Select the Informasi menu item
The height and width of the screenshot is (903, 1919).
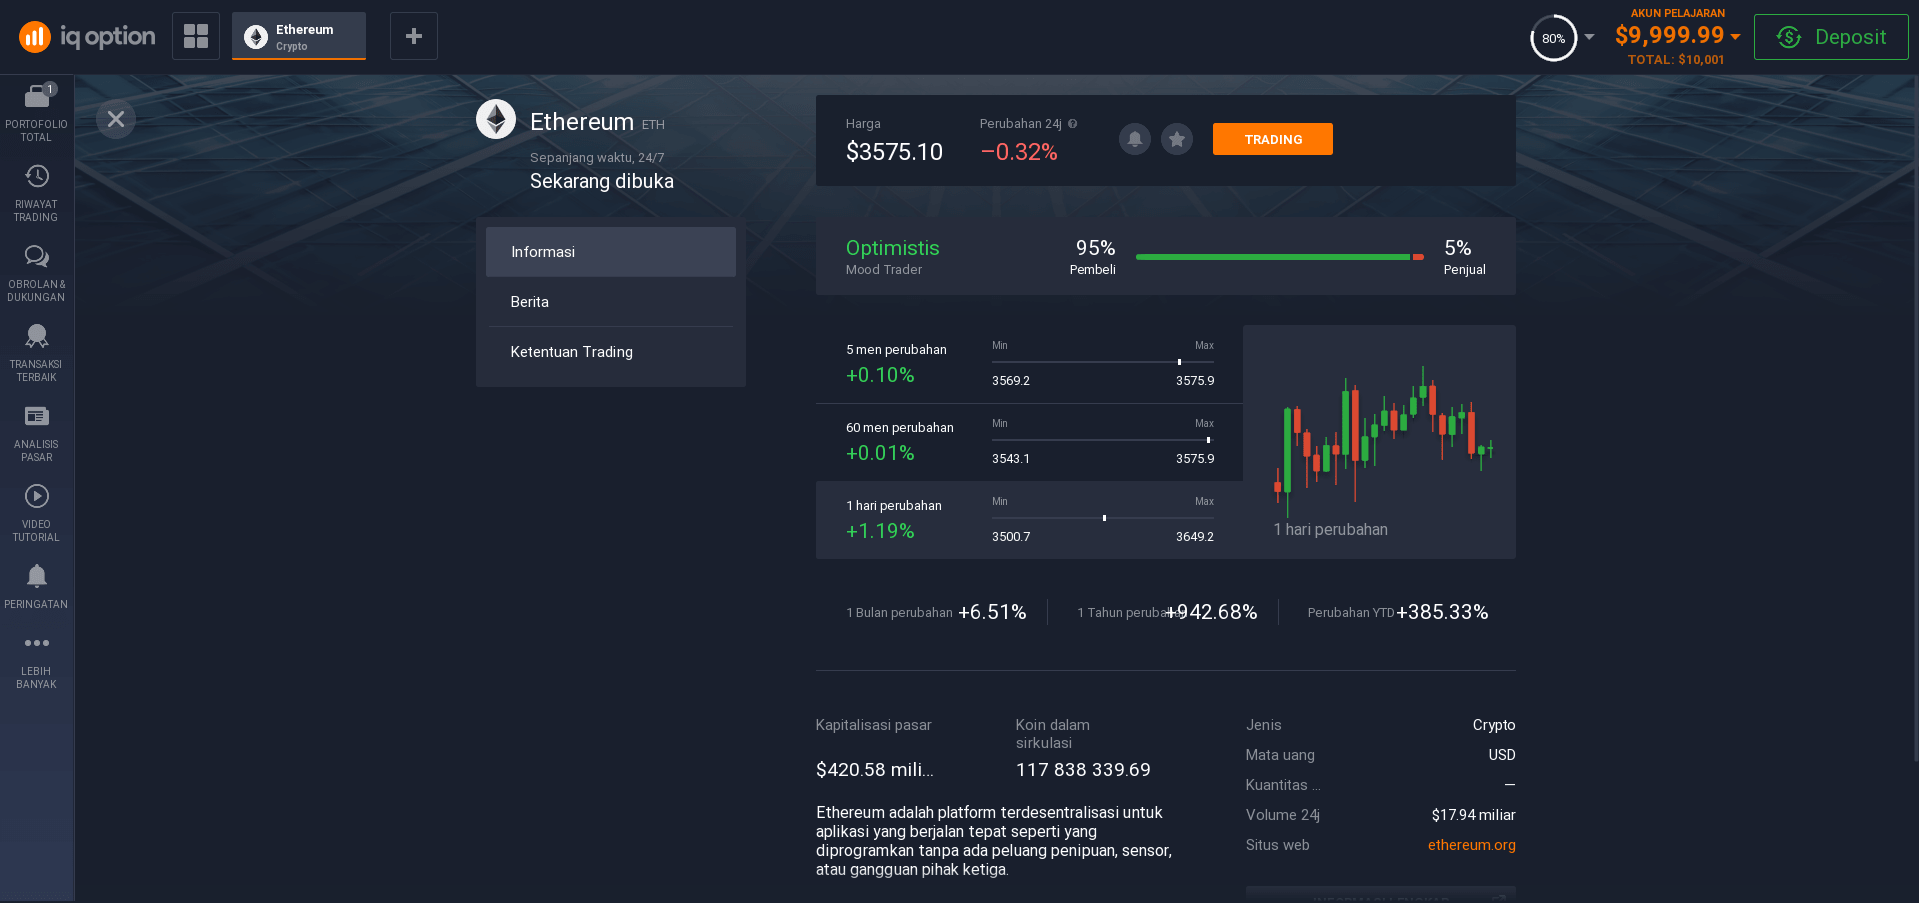pos(611,252)
